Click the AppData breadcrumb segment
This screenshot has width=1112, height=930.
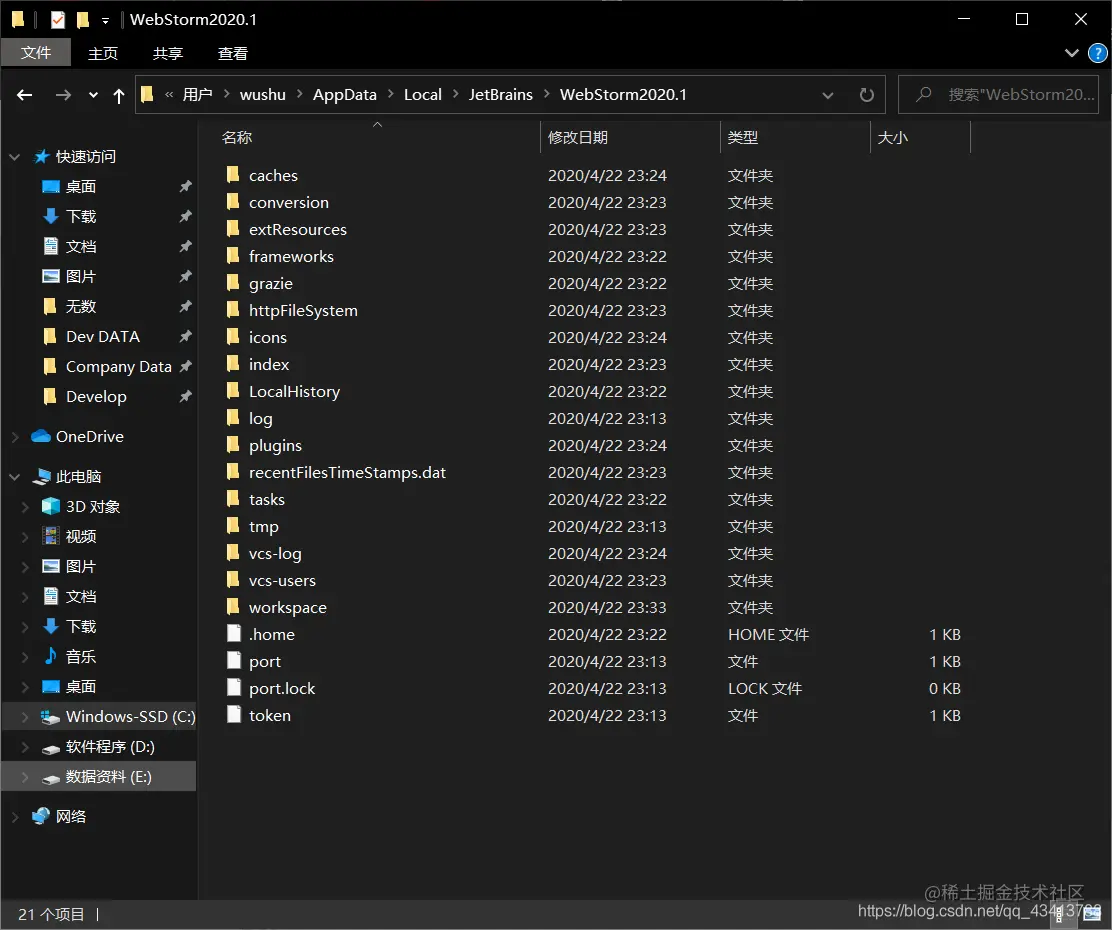(x=345, y=95)
